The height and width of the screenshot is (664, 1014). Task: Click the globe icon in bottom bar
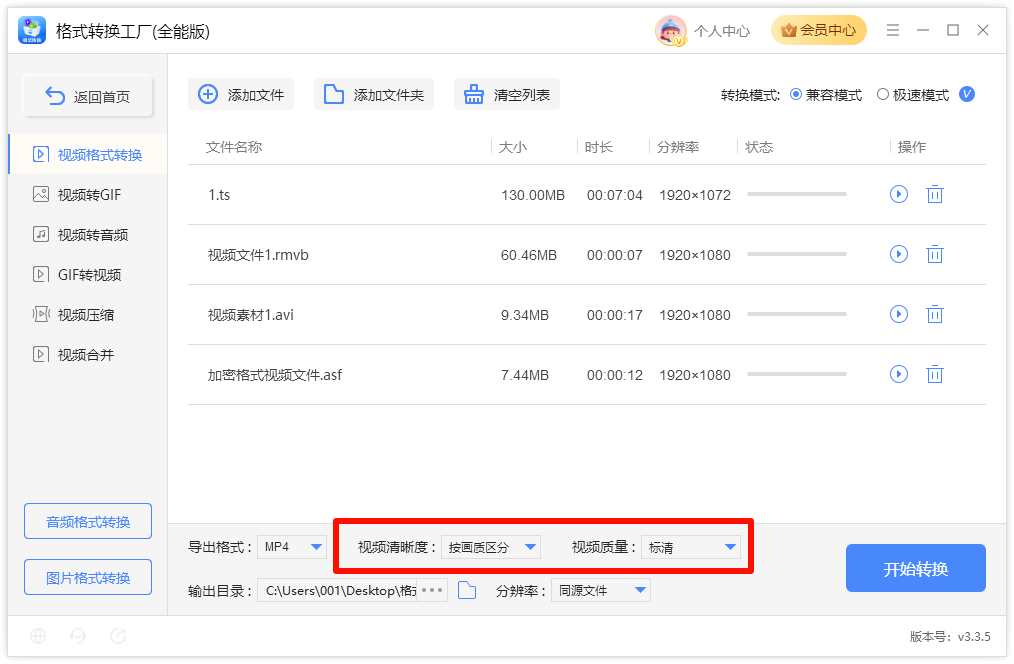click(x=38, y=636)
